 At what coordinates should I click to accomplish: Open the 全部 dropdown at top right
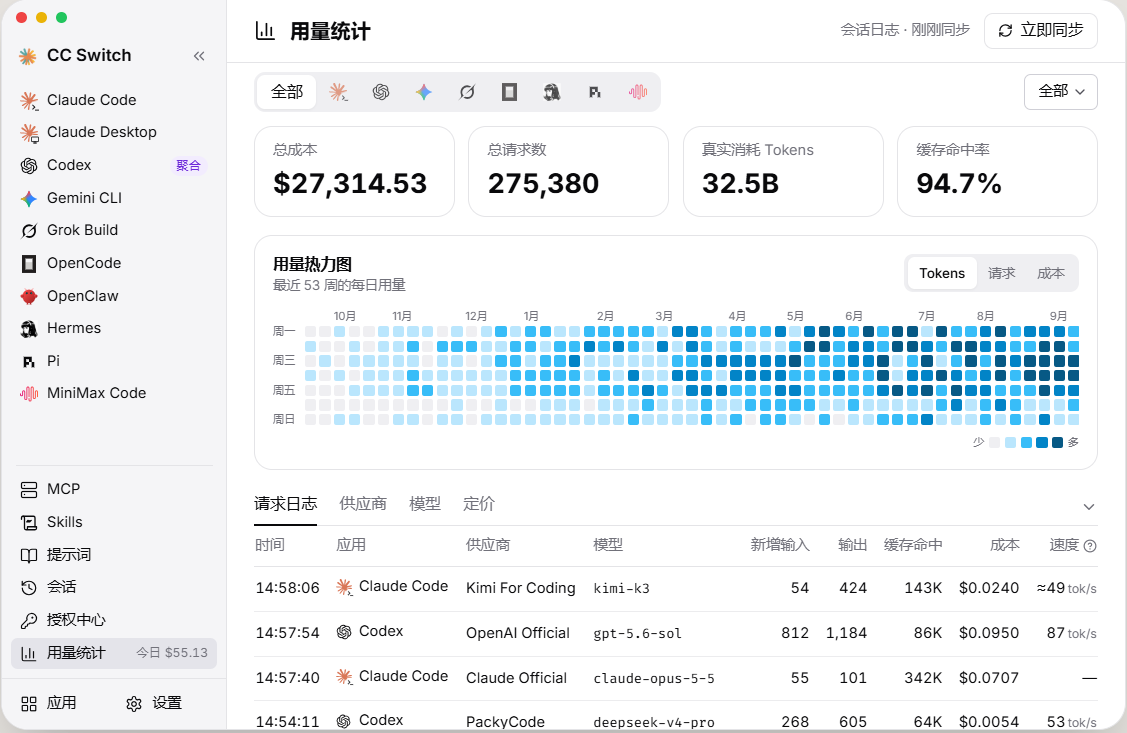[1060, 92]
